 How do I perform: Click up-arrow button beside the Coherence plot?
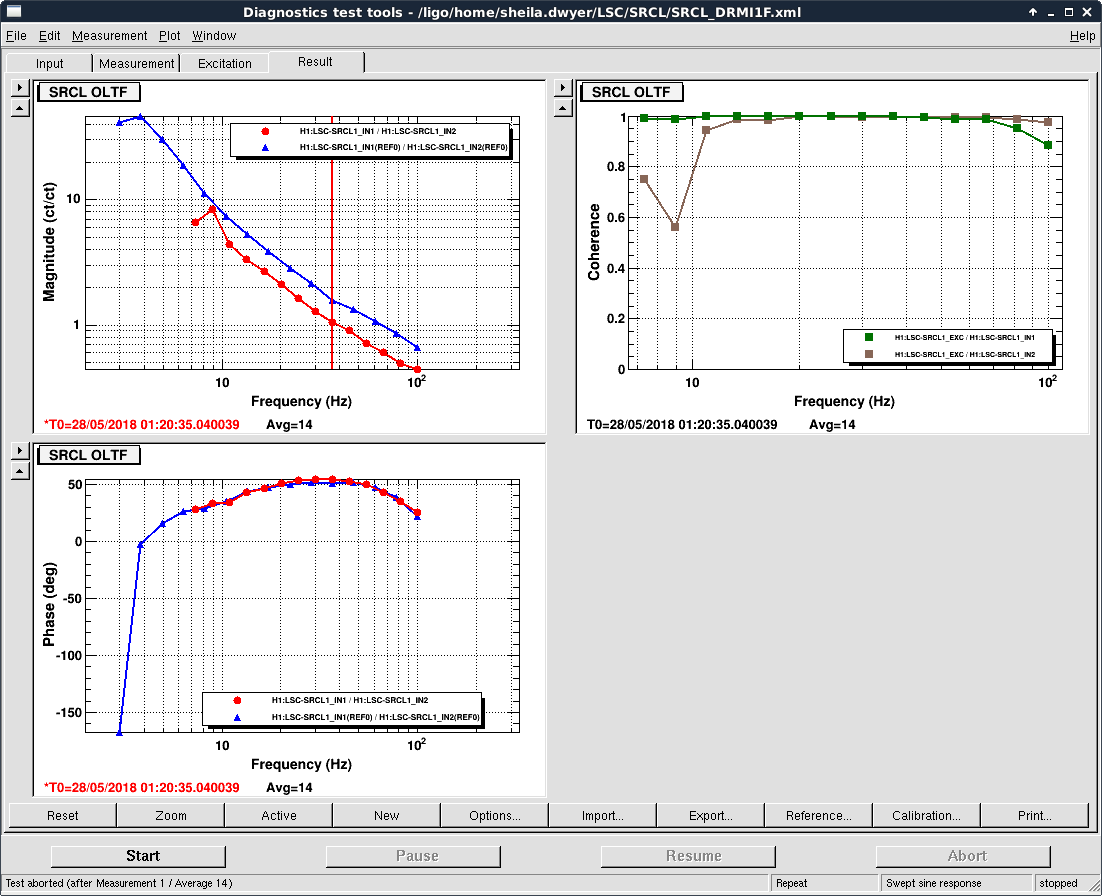click(x=562, y=108)
